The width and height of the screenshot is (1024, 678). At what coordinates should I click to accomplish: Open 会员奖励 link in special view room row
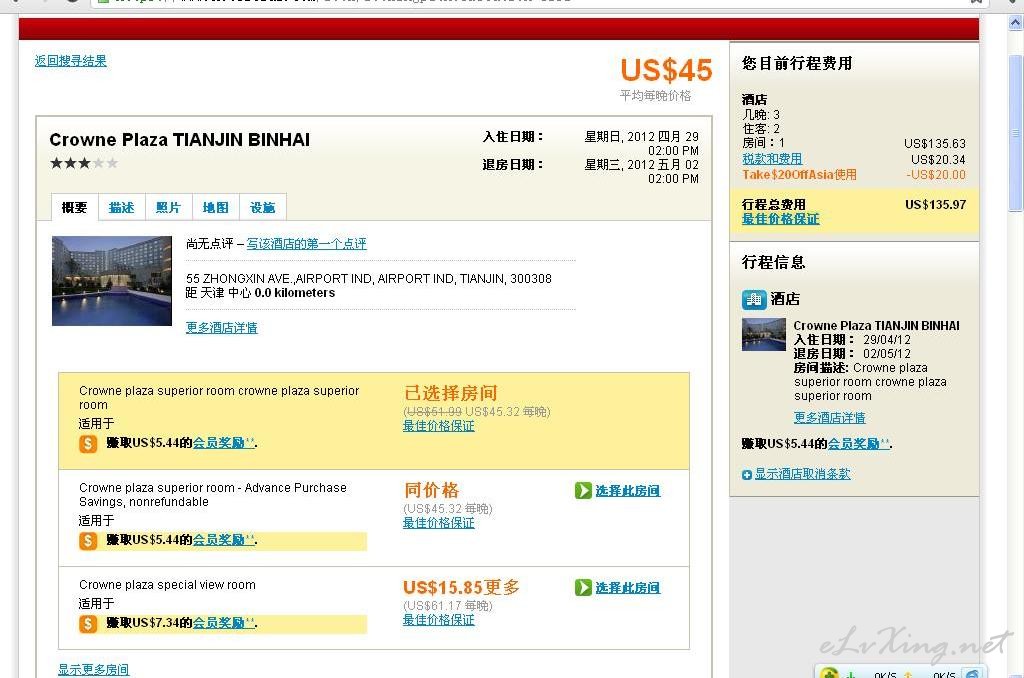tap(223, 623)
